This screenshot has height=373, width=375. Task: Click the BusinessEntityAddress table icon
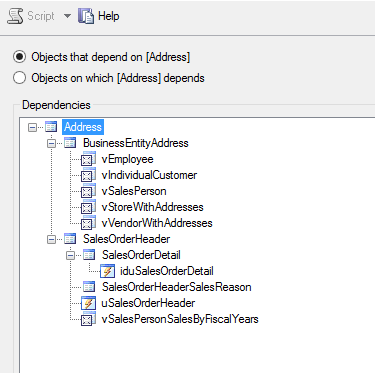pos(70,143)
